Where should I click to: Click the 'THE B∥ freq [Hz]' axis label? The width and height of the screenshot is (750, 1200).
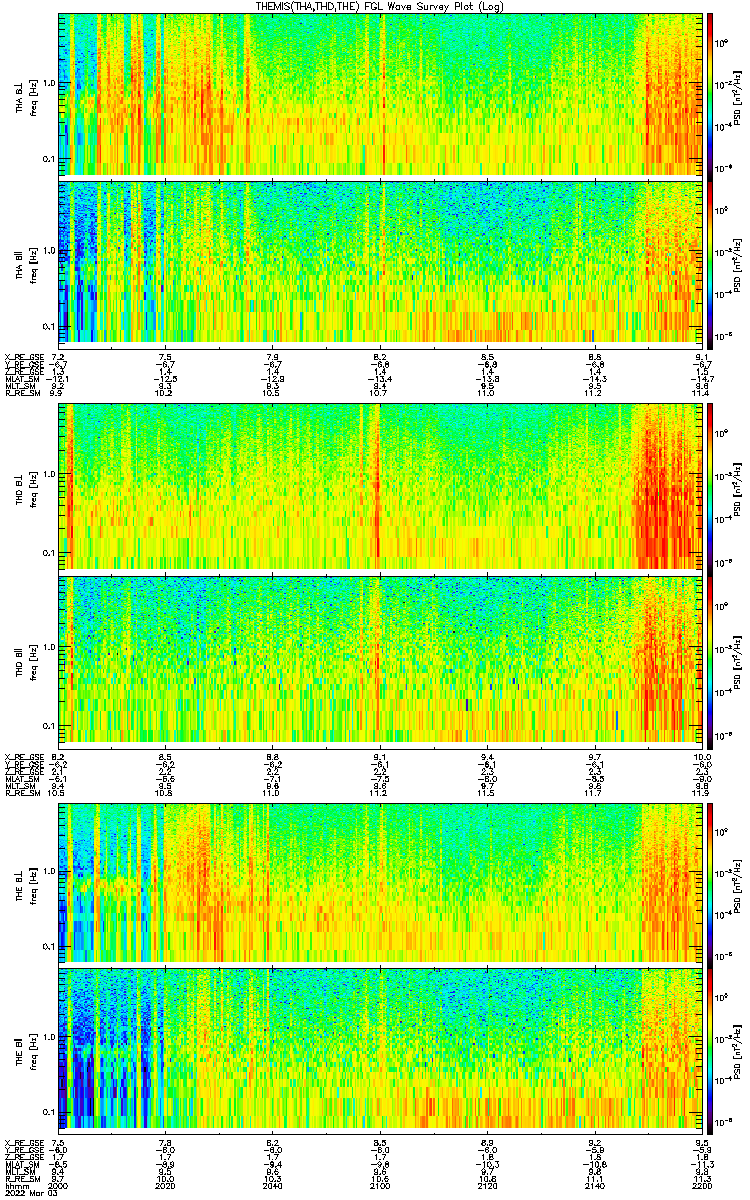click(x=25, y=1049)
